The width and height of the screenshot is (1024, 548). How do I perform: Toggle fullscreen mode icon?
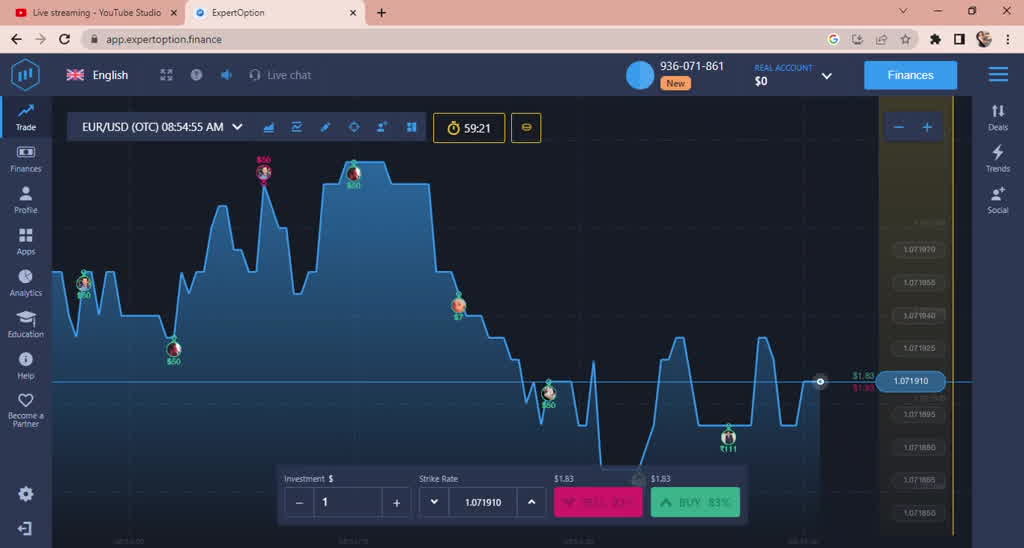(x=167, y=75)
